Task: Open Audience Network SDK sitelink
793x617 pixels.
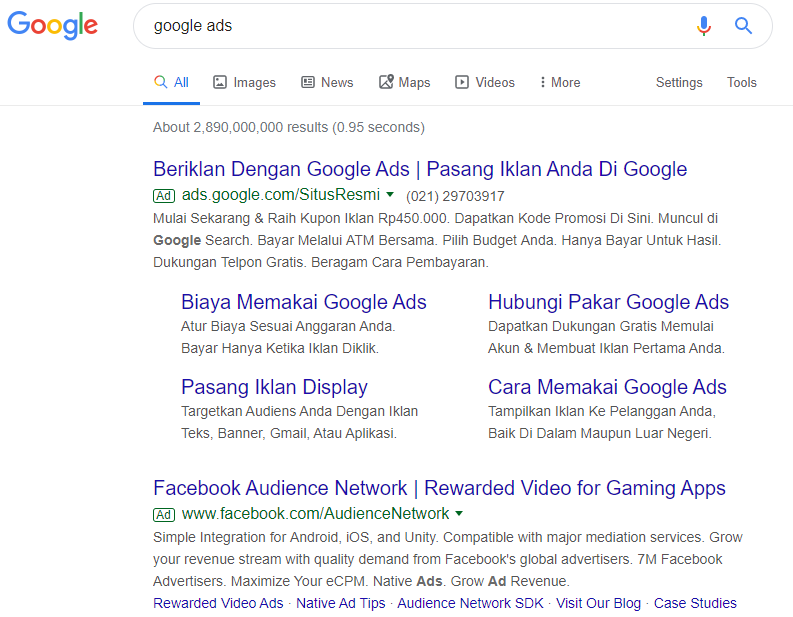Action: [x=470, y=603]
